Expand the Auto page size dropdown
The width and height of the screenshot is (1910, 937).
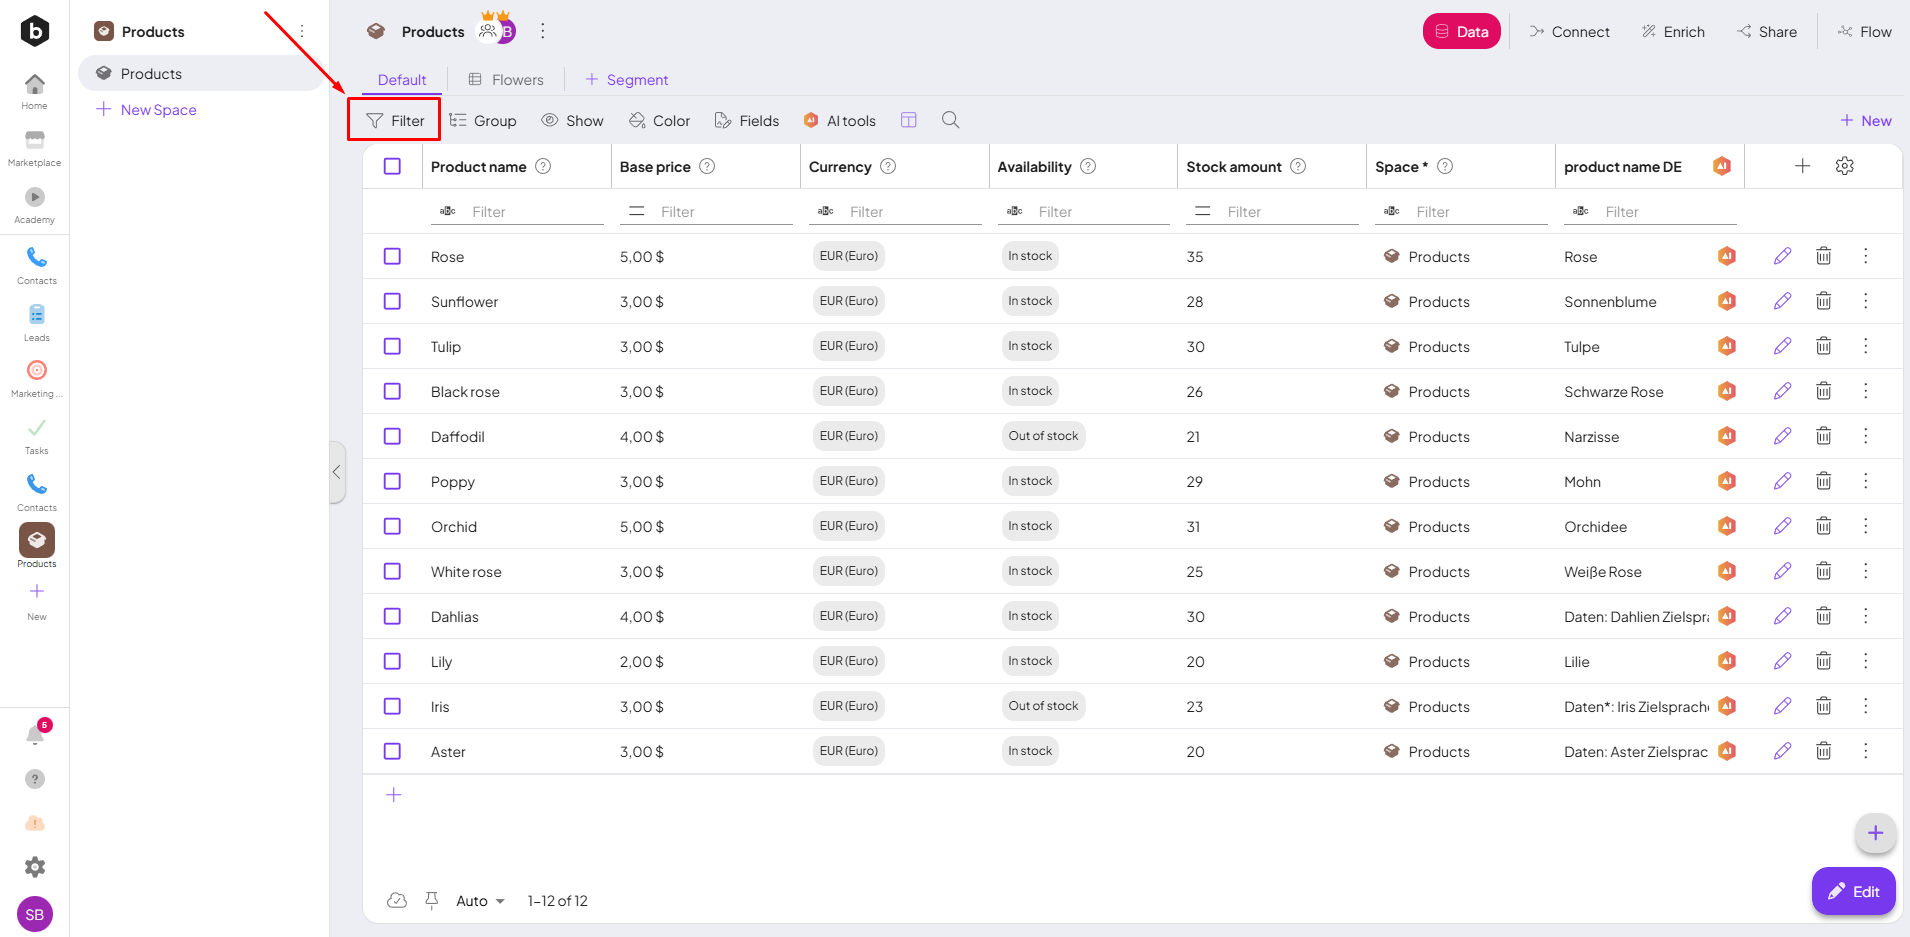click(x=480, y=901)
